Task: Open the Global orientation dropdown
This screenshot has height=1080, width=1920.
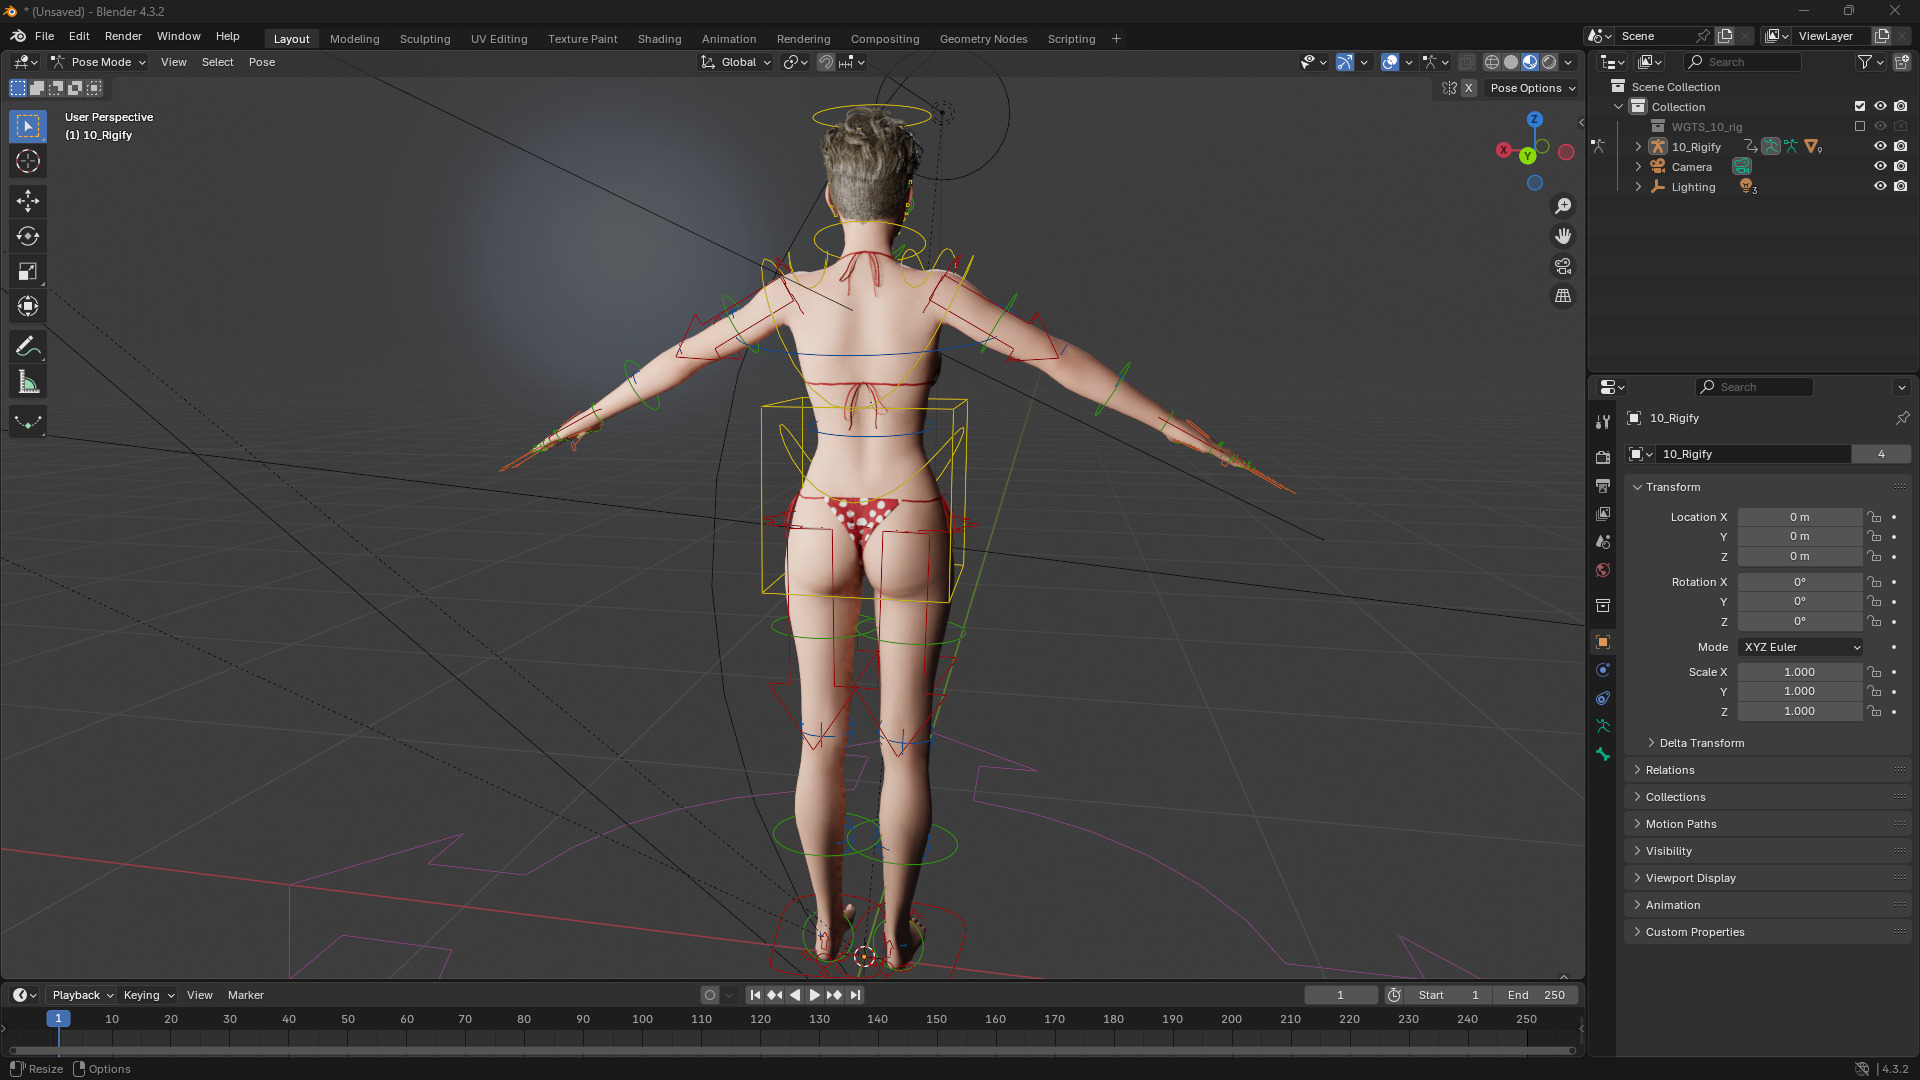Action: (x=737, y=62)
